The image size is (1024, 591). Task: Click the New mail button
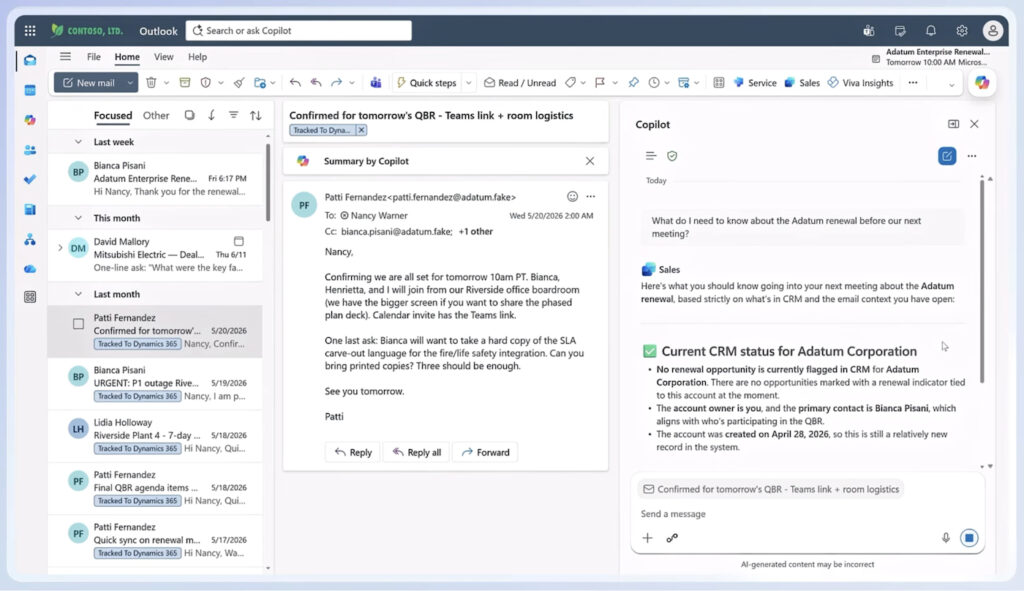pyautogui.click(x=89, y=83)
